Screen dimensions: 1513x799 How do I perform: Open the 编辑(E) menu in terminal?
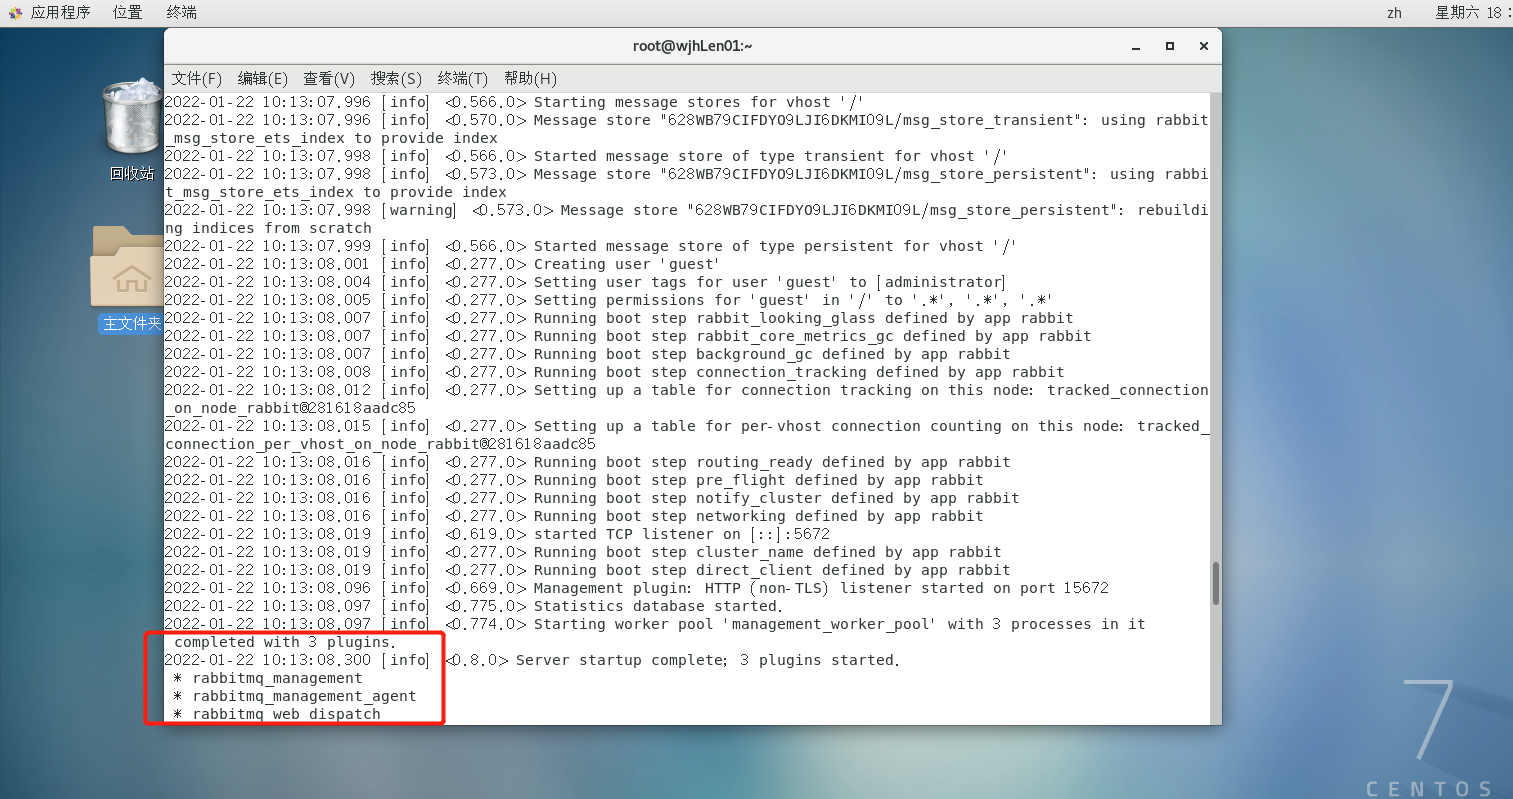click(263, 78)
